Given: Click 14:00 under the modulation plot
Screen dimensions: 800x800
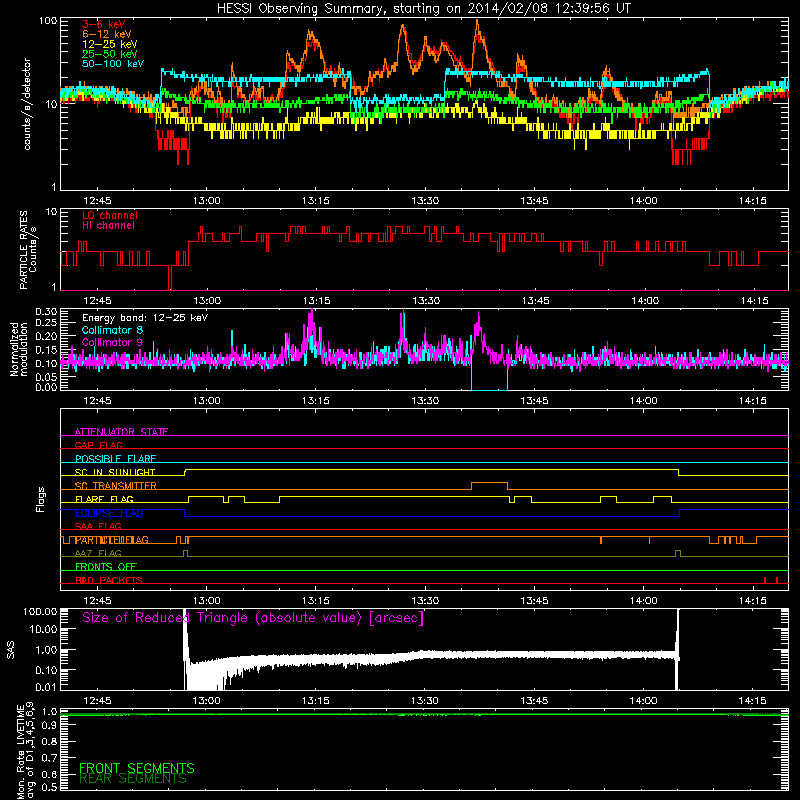Looking at the screenshot, I should (x=644, y=401).
